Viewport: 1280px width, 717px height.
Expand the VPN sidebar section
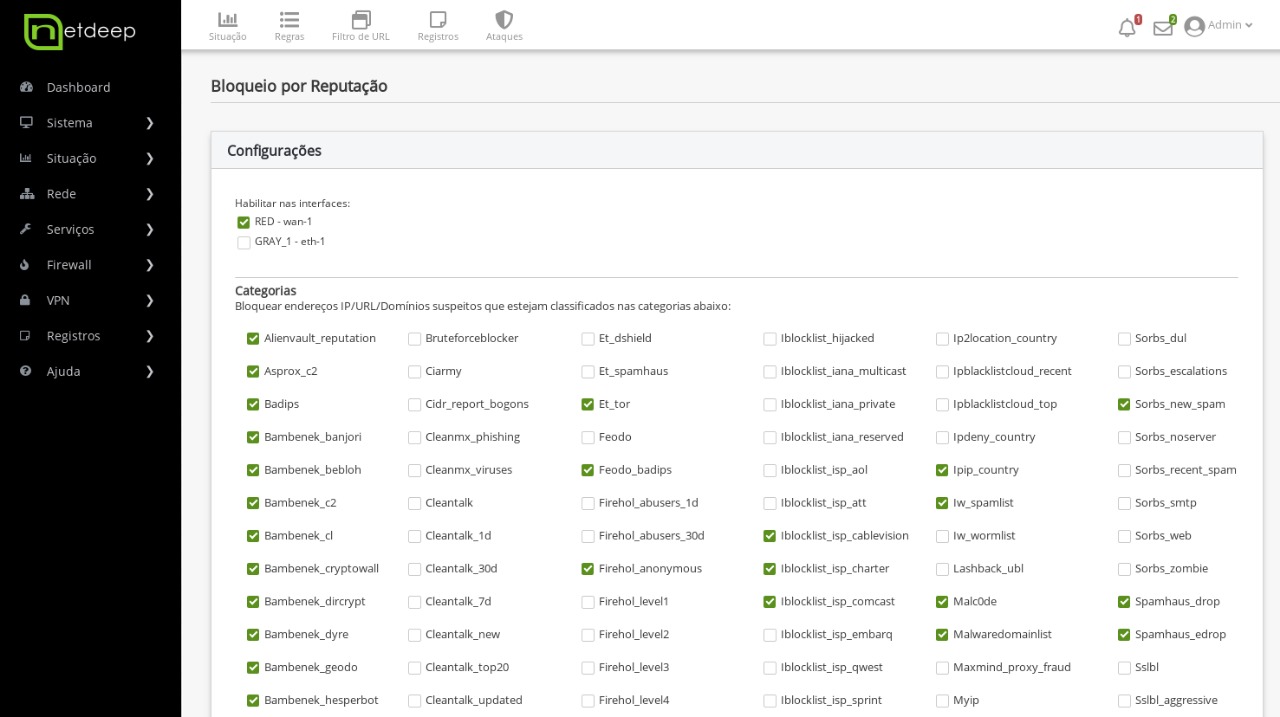(x=88, y=300)
